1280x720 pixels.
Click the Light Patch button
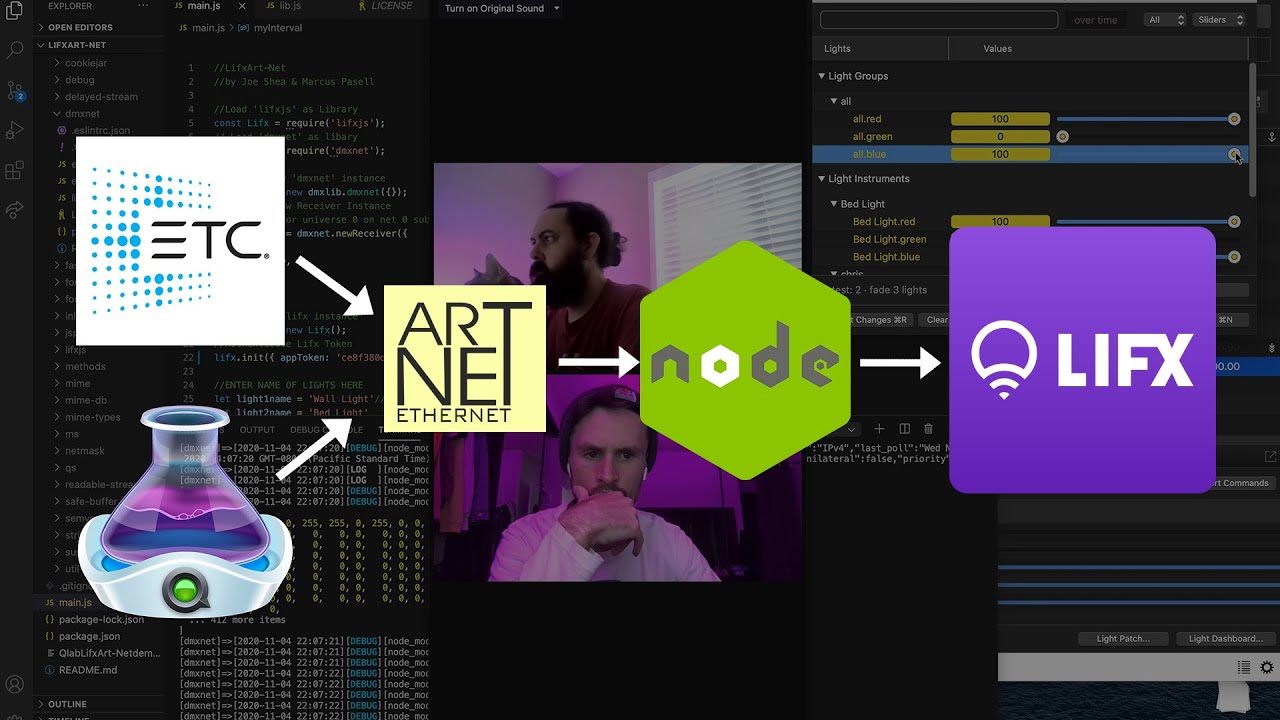tap(1122, 638)
